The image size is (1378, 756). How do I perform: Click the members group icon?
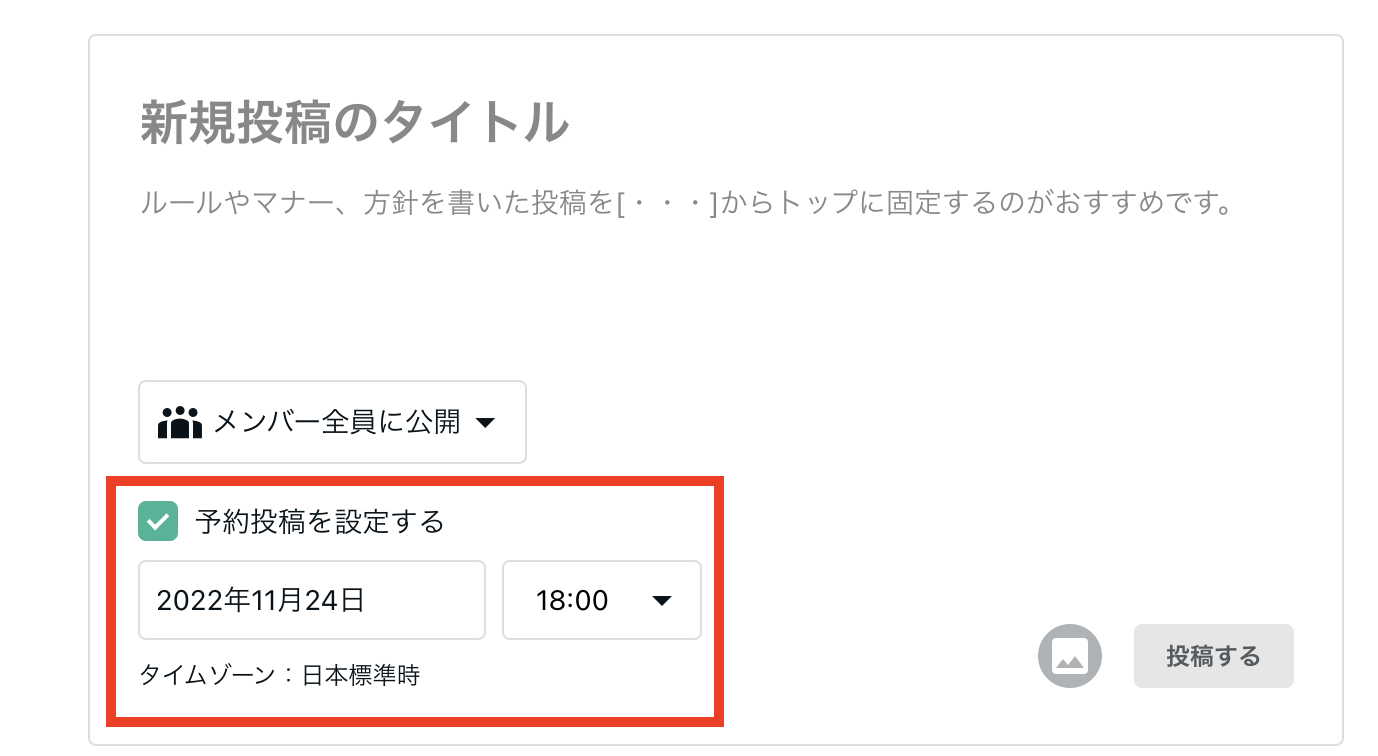[x=180, y=422]
